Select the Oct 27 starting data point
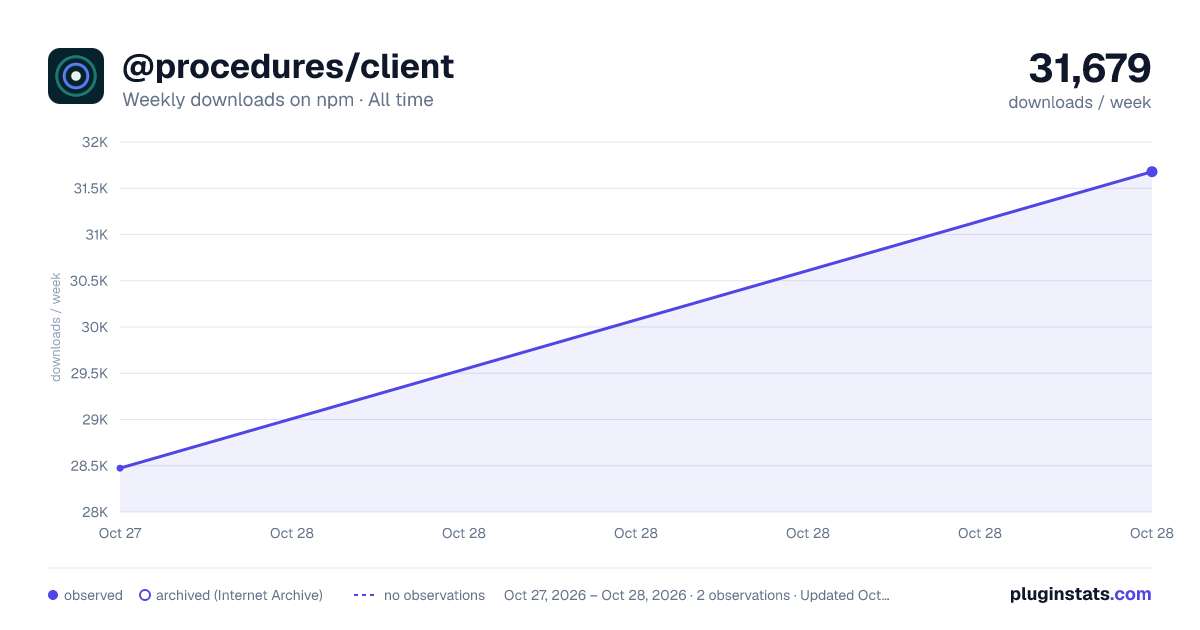 coord(120,468)
